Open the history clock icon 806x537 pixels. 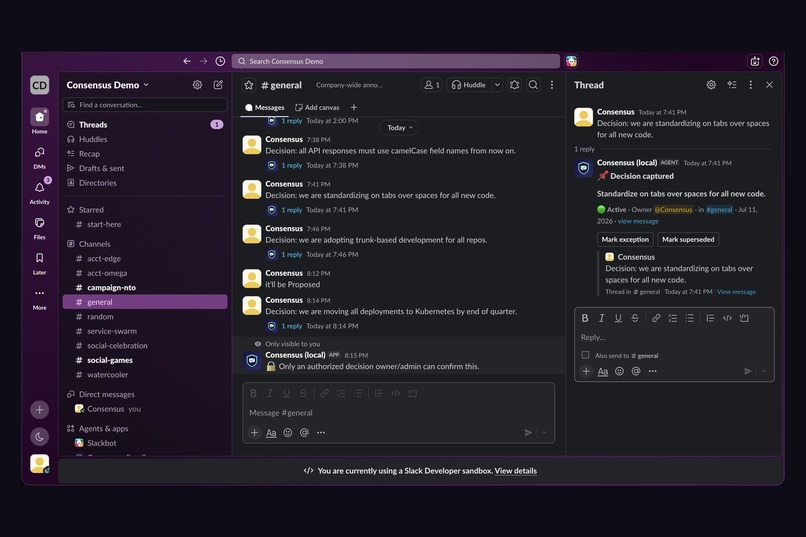[220, 61]
